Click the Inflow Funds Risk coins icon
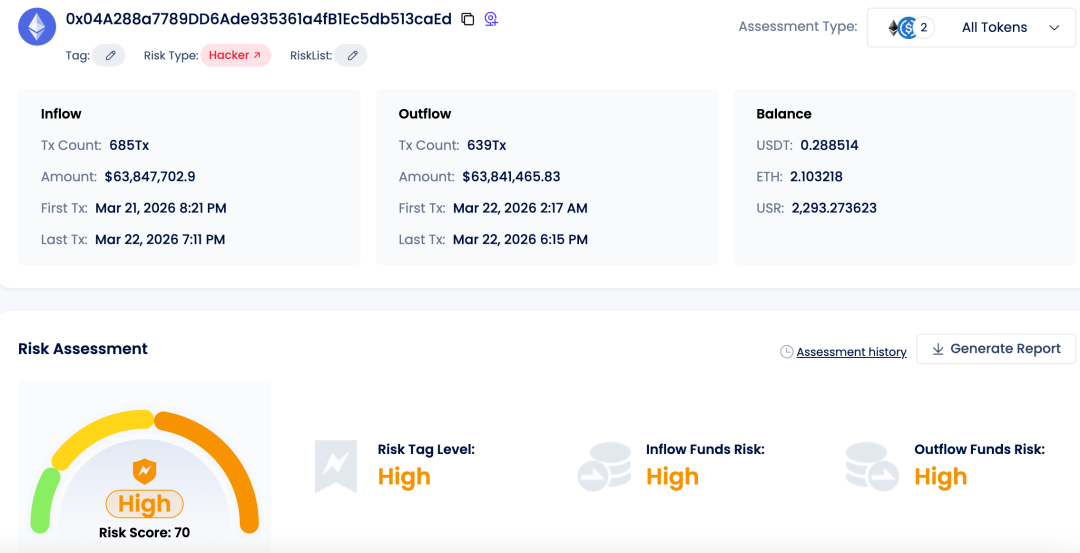1080x553 pixels. tap(604, 467)
